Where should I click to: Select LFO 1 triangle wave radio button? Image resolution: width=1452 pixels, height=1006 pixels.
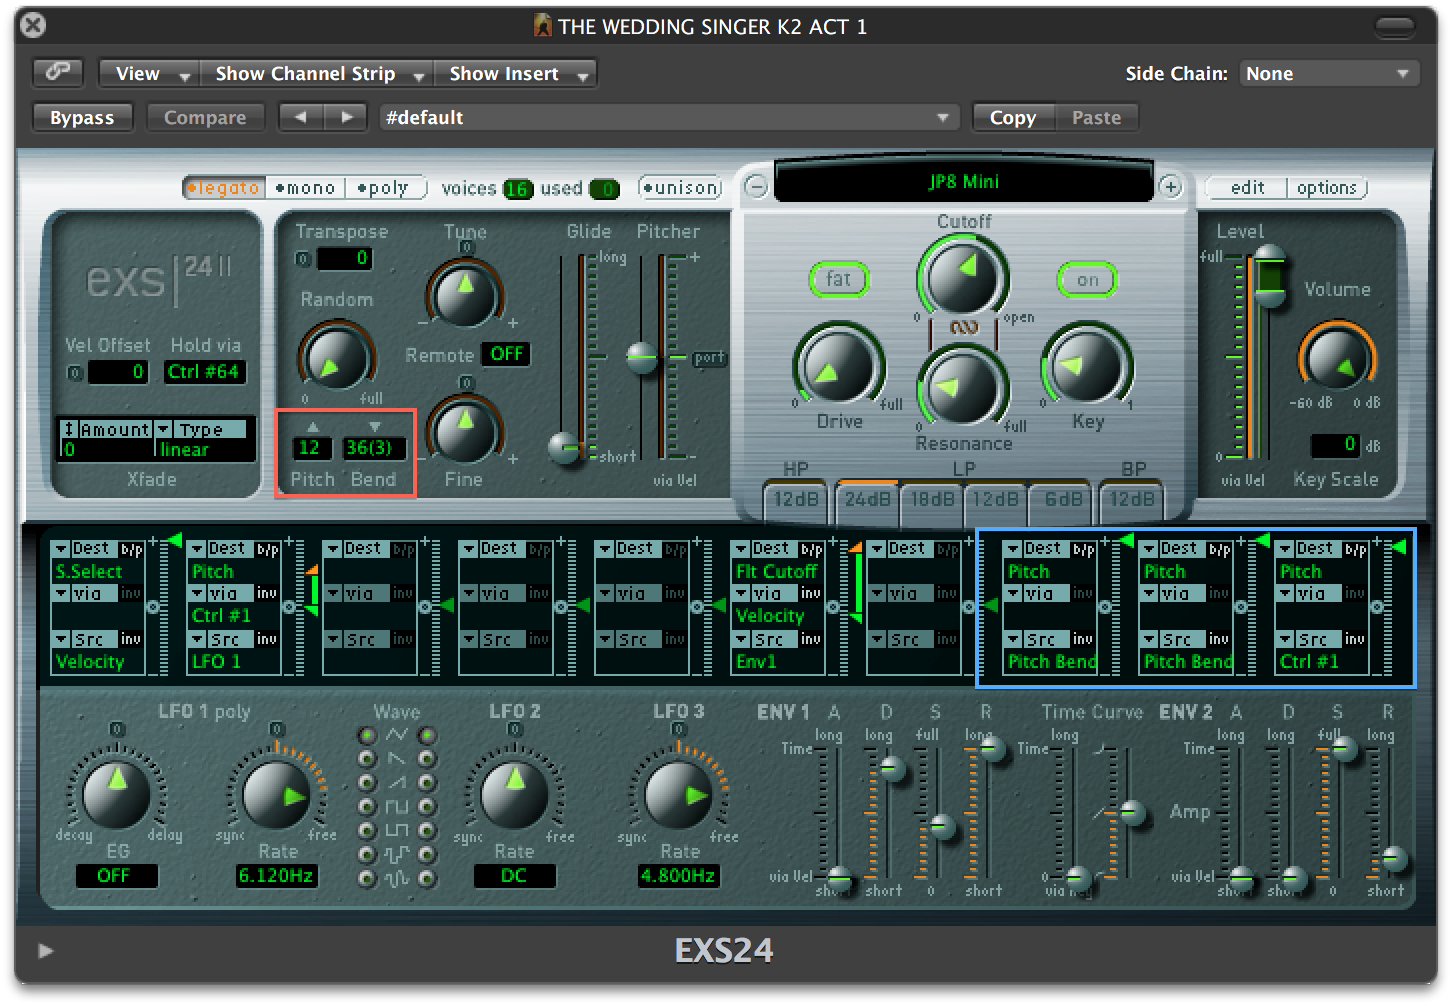(x=367, y=736)
